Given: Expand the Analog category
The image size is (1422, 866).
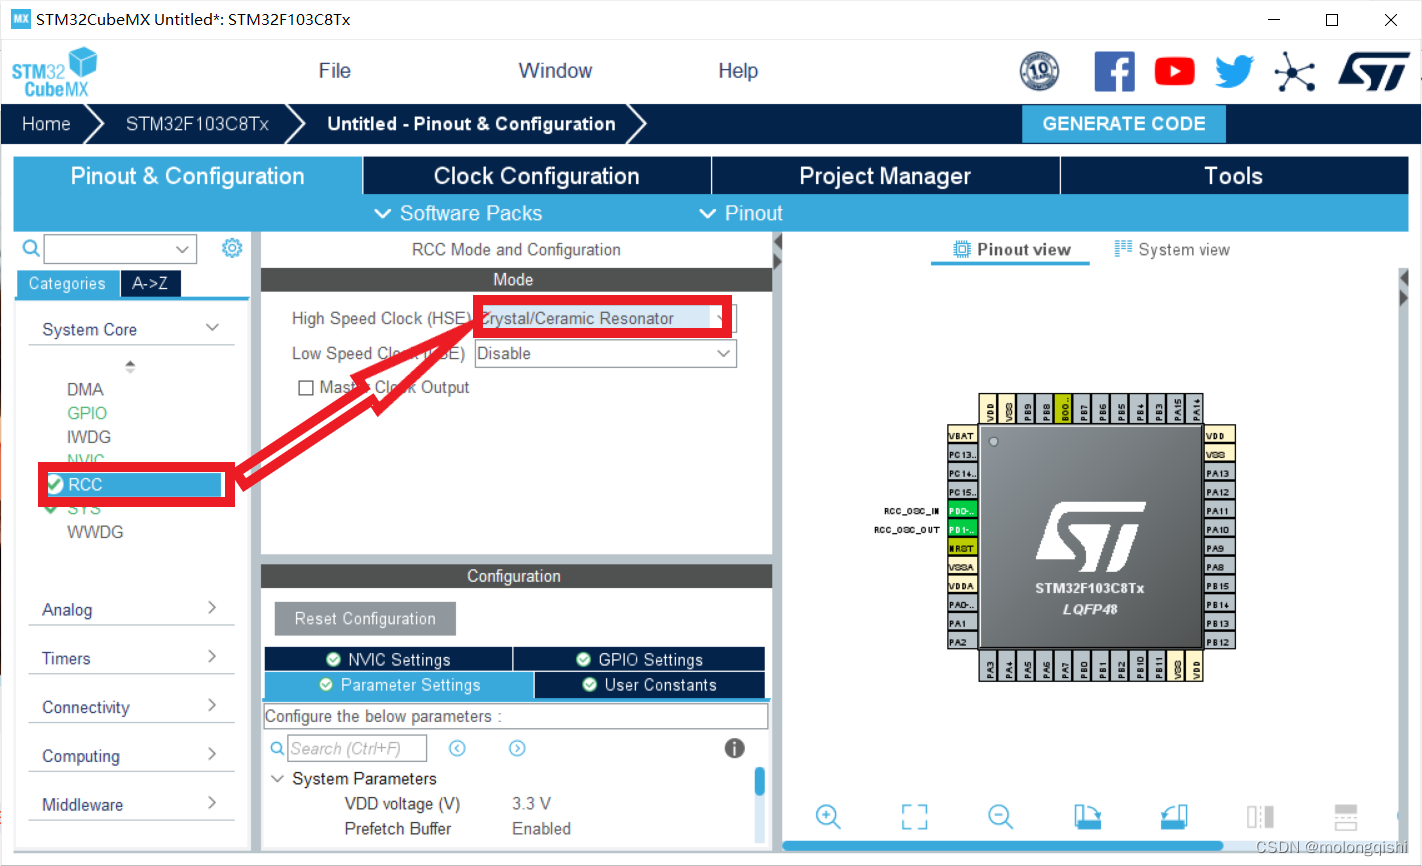Looking at the screenshot, I should pos(212,608).
